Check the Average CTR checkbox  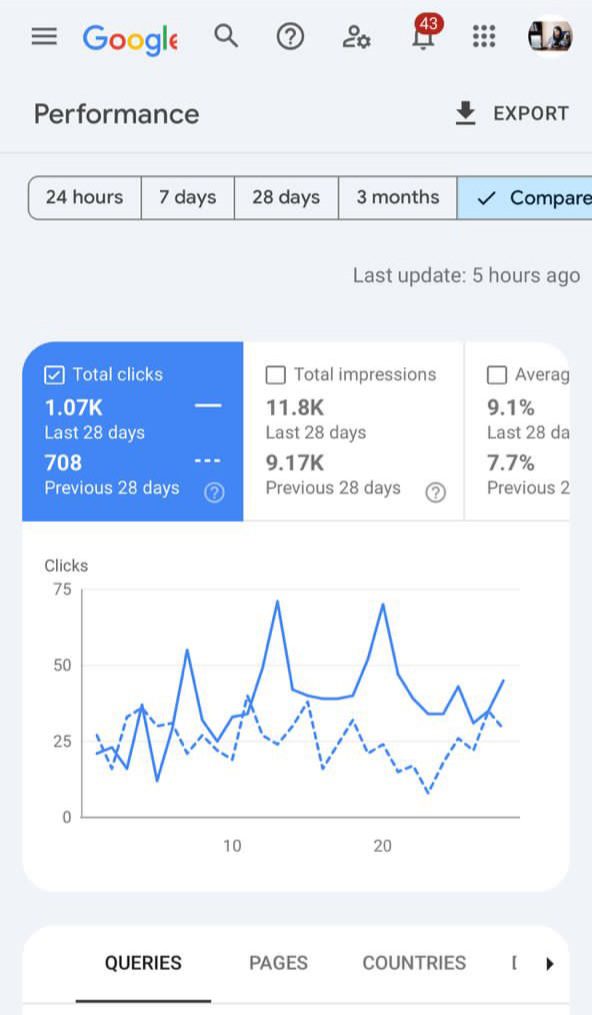pyautogui.click(x=497, y=375)
